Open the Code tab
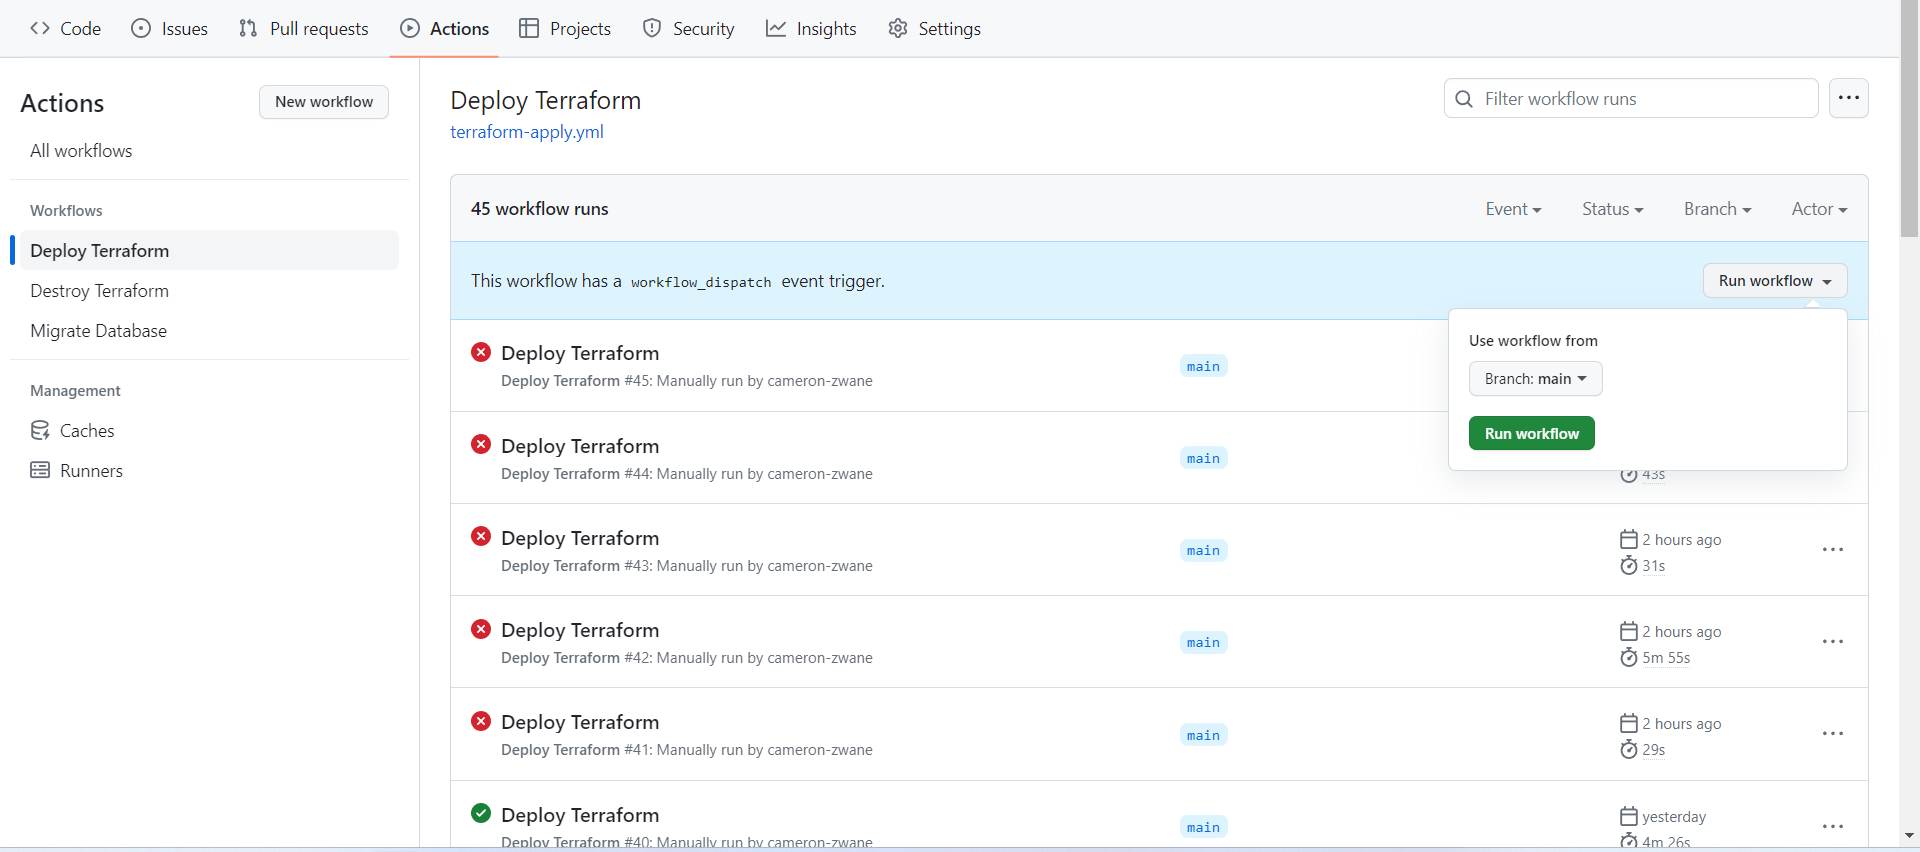The height and width of the screenshot is (852, 1920). [66, 29]
